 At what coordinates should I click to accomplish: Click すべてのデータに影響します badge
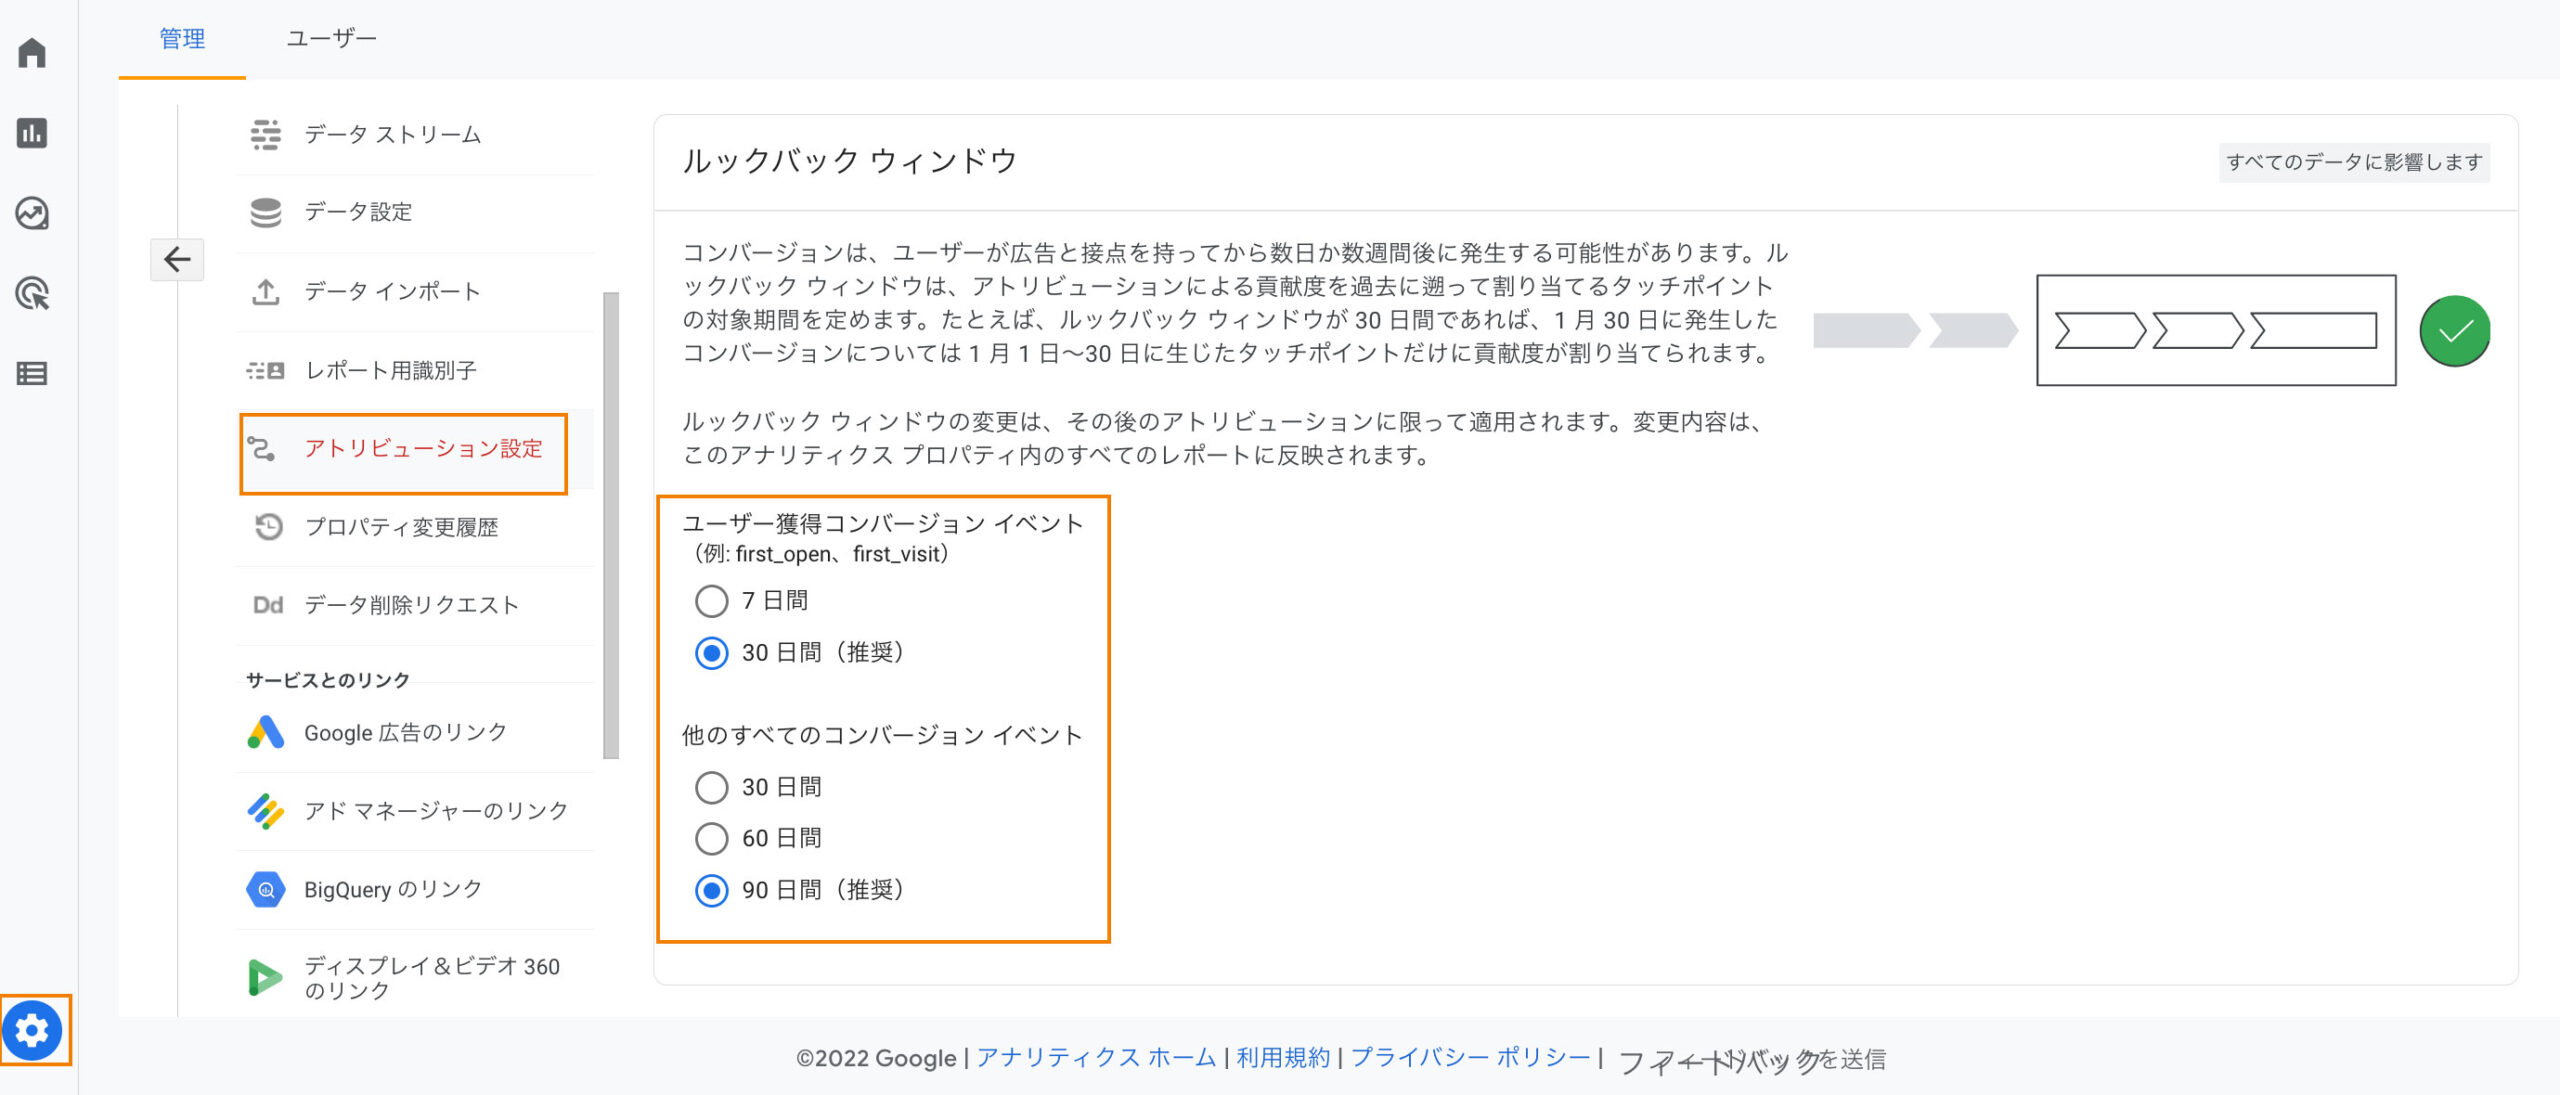[x=2354, y=162]
